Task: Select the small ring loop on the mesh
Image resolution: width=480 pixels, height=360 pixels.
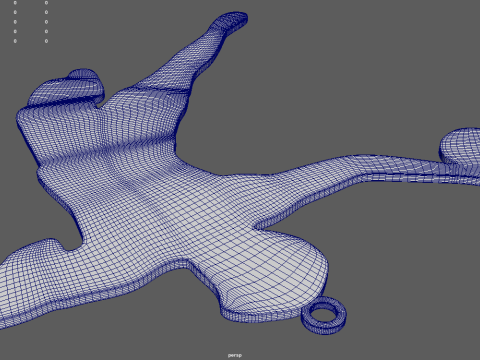Action: click(324, 315)
